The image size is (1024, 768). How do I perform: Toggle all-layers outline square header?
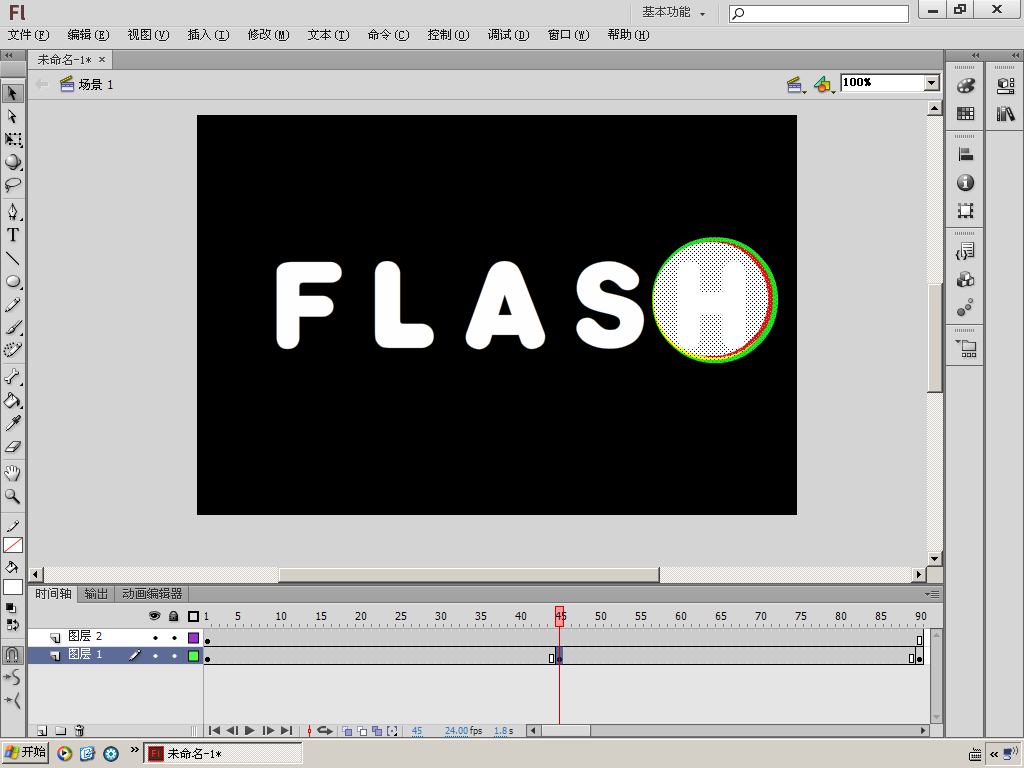193,616
